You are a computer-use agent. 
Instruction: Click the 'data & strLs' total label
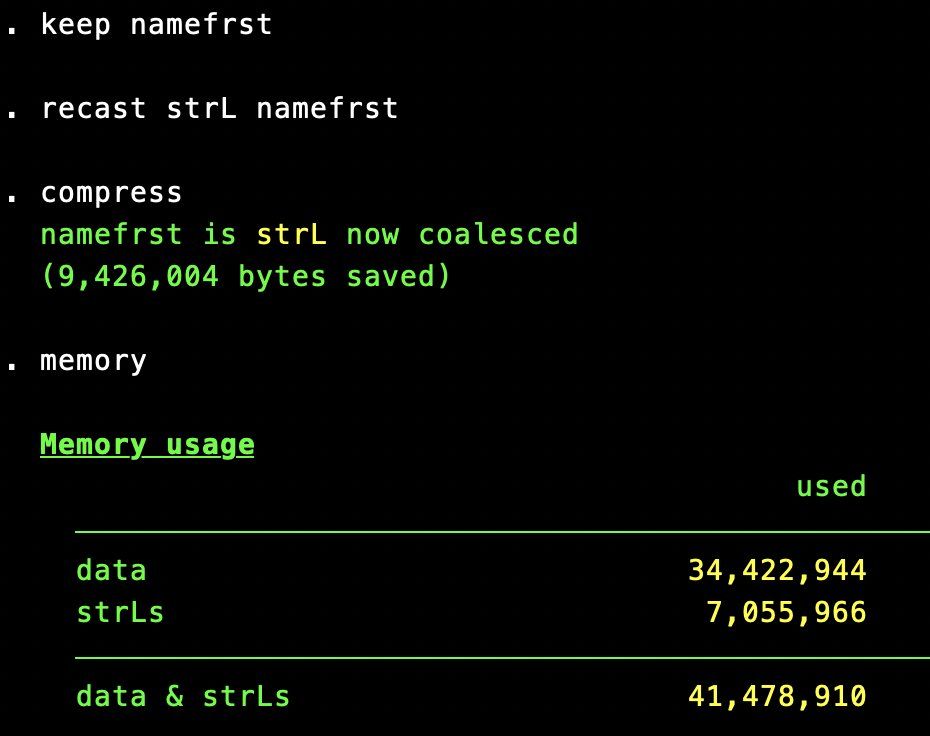tap(183, 697)
